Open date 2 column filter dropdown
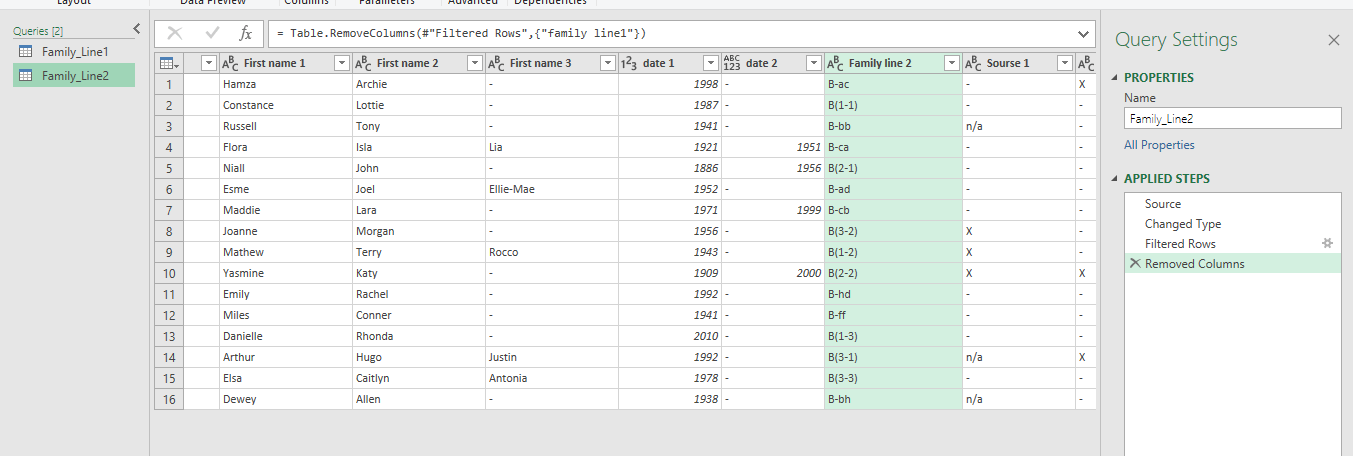 (814, 63)
